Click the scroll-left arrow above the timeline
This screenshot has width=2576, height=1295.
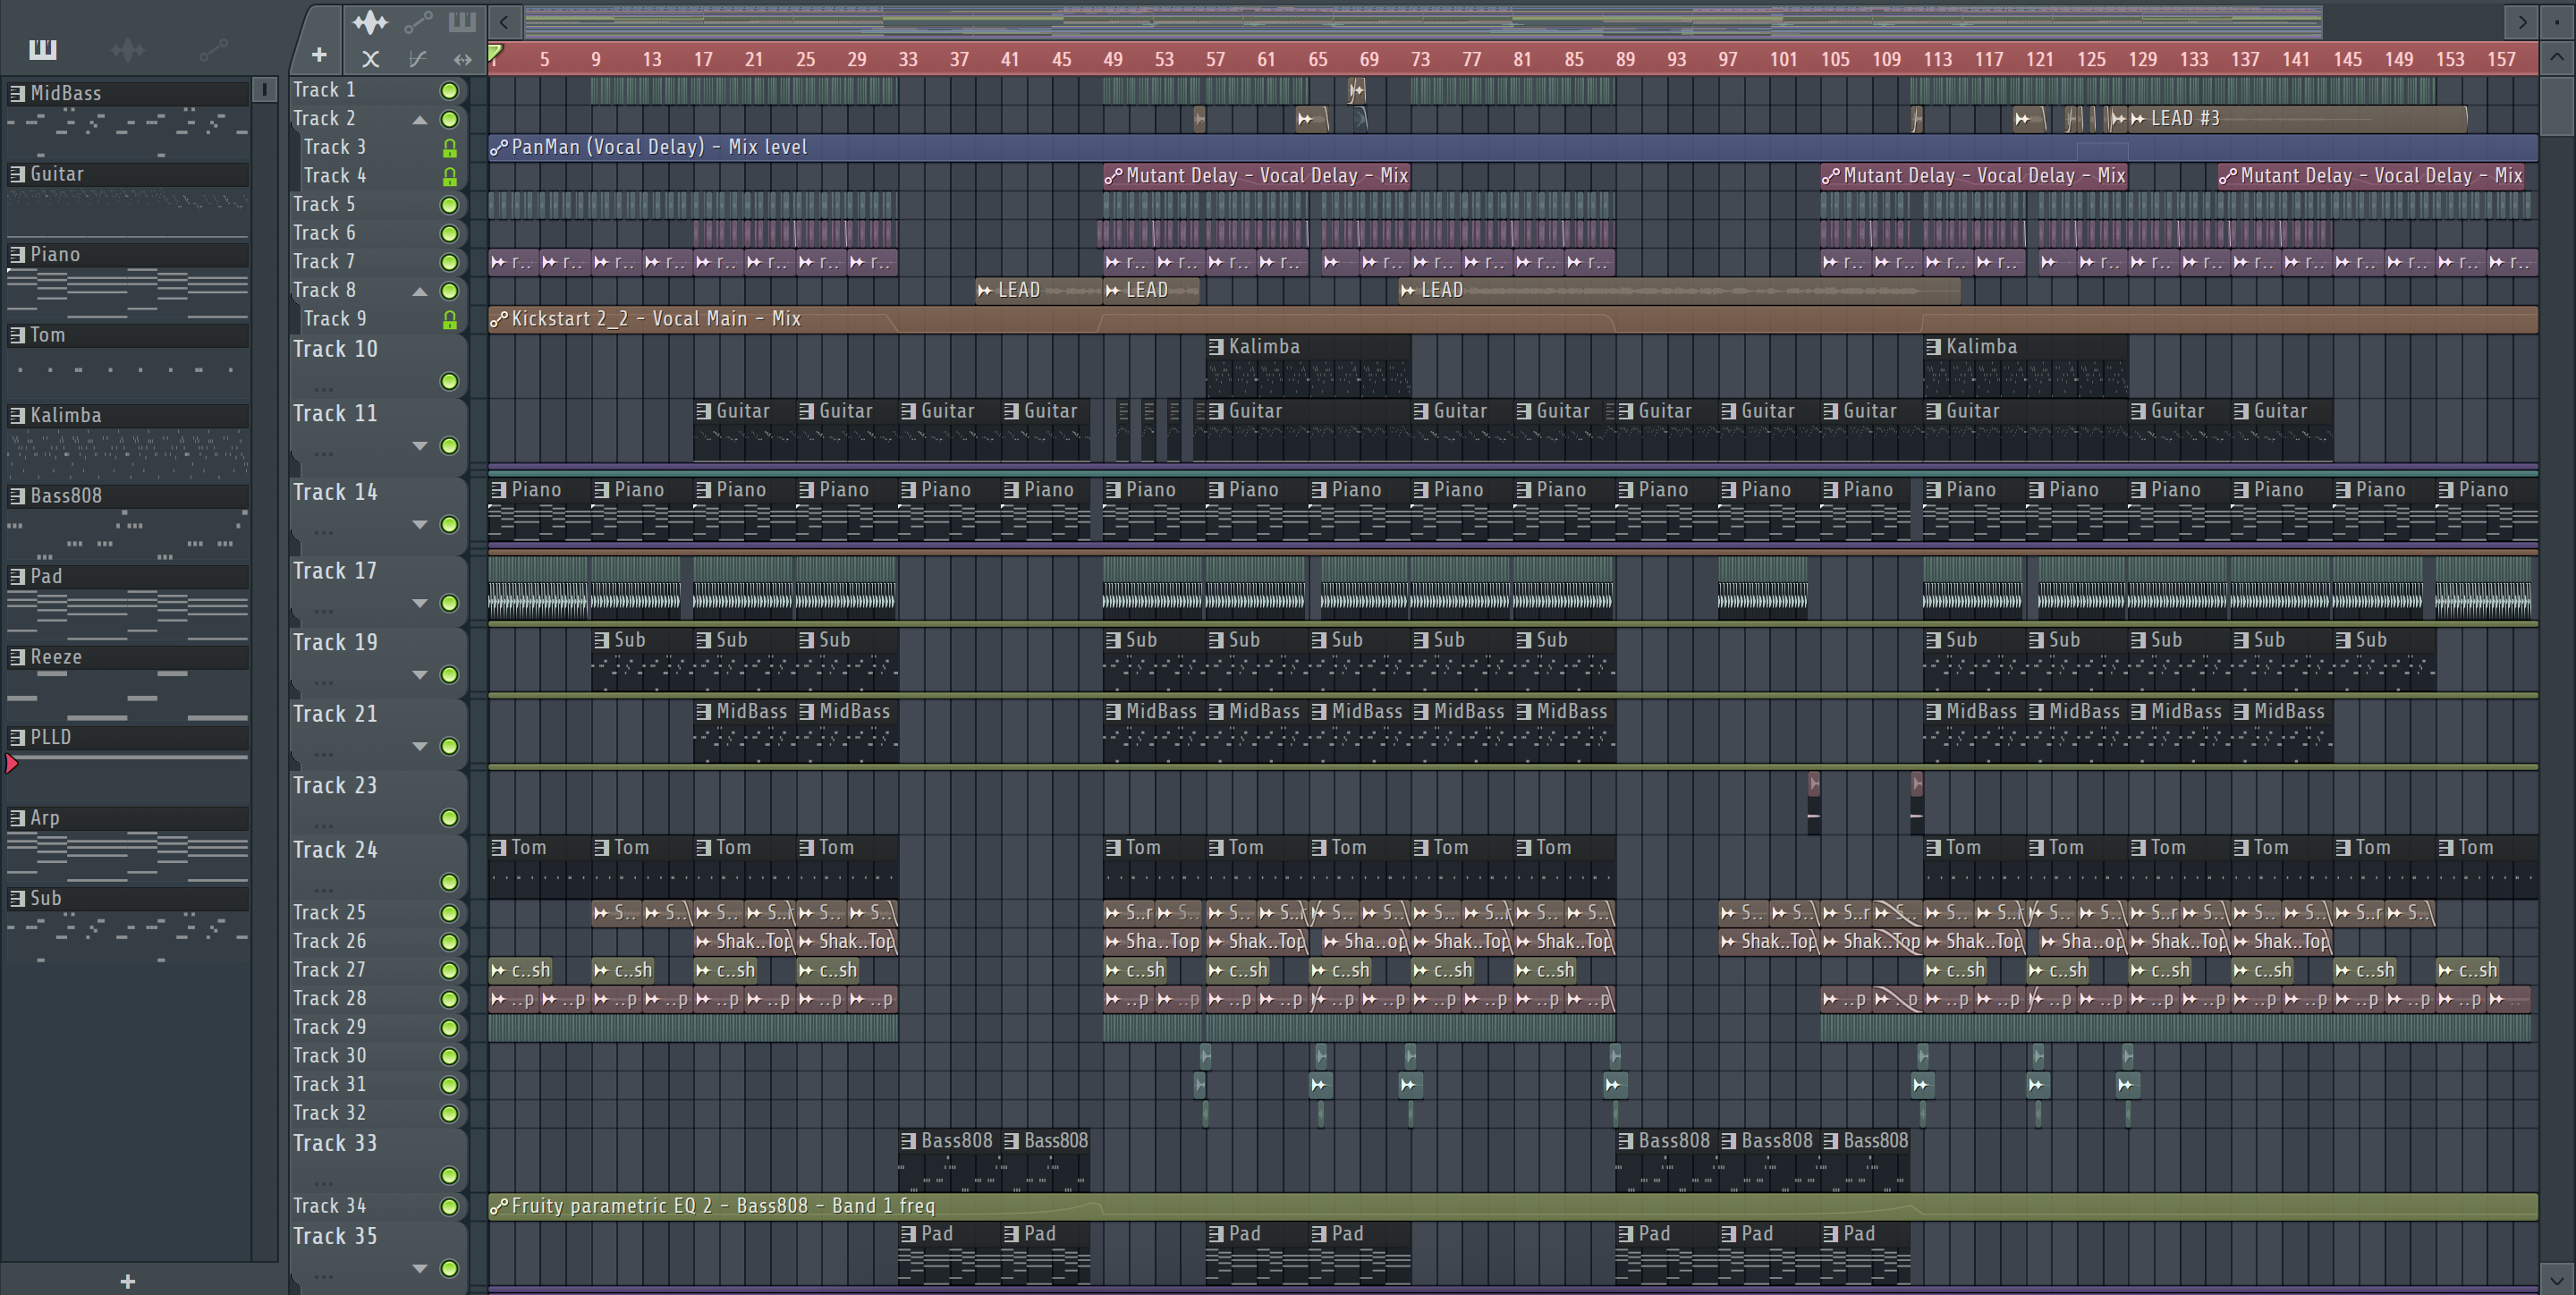[504, 21]
